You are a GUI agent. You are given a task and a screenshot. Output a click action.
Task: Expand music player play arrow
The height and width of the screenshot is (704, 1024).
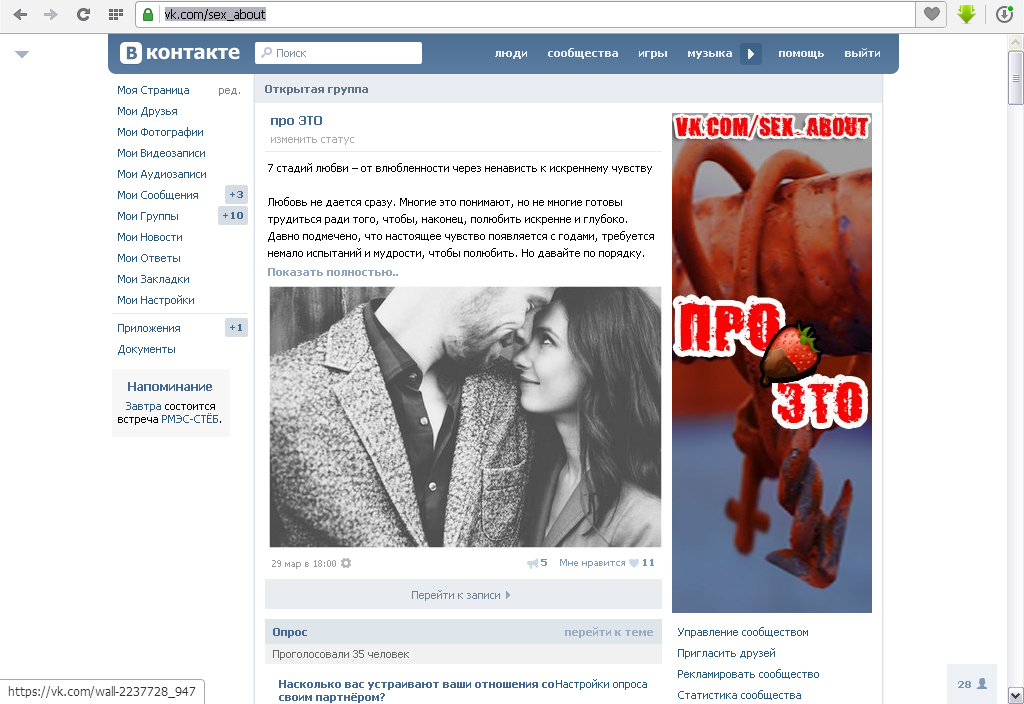tap(750, 54)
